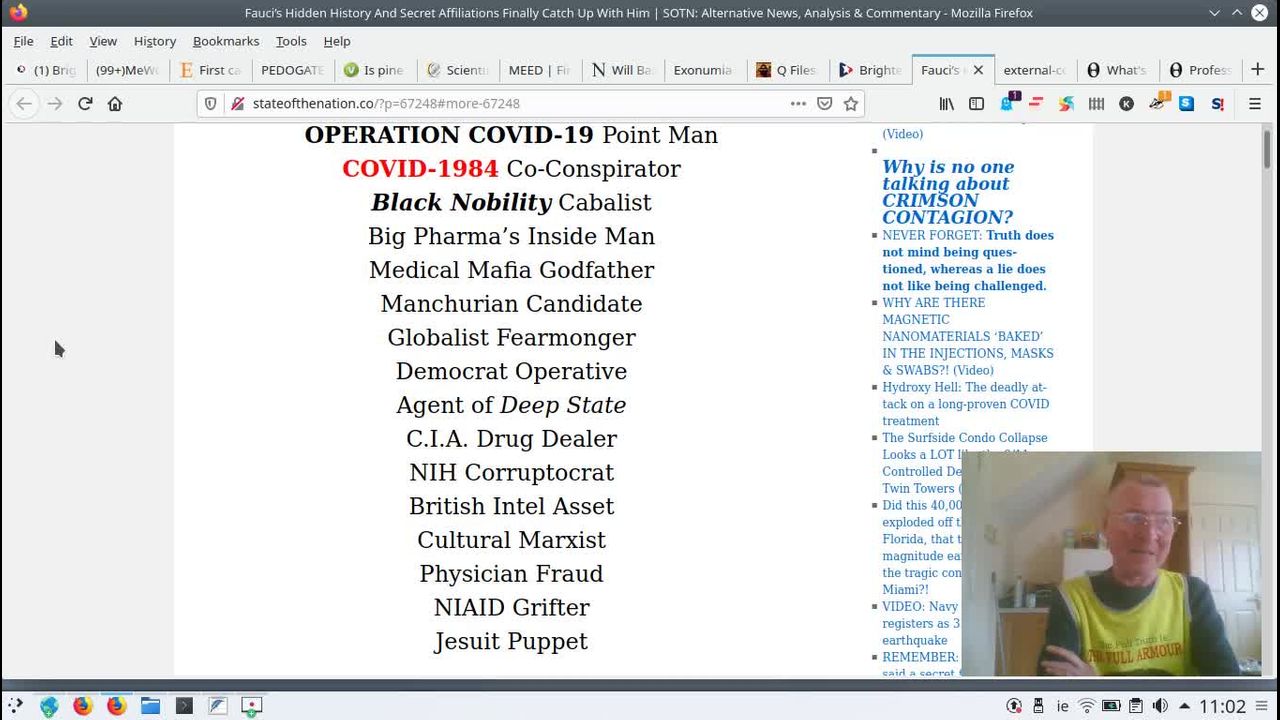Open the tracking protection shield info
1280x720 pixels.
click(x=210, y=103)
